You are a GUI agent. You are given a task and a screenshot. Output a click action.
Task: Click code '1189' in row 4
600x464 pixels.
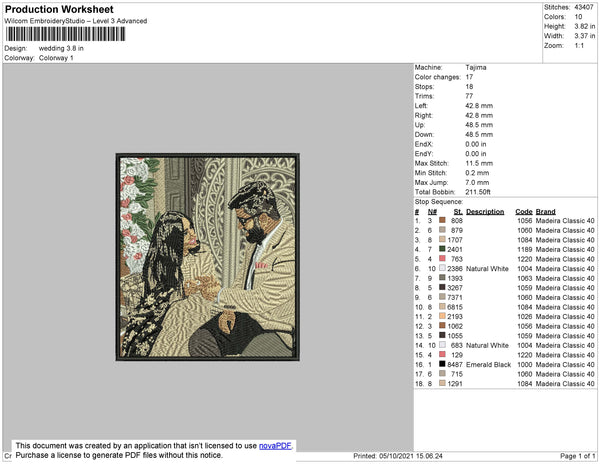pos(525,249)
